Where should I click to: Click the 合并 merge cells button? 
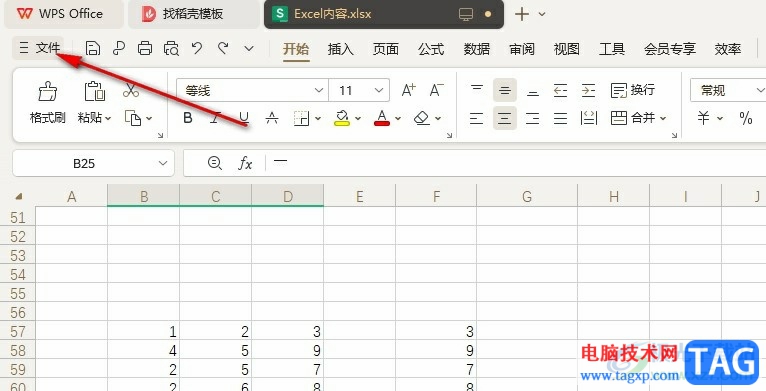click(638, 118)
